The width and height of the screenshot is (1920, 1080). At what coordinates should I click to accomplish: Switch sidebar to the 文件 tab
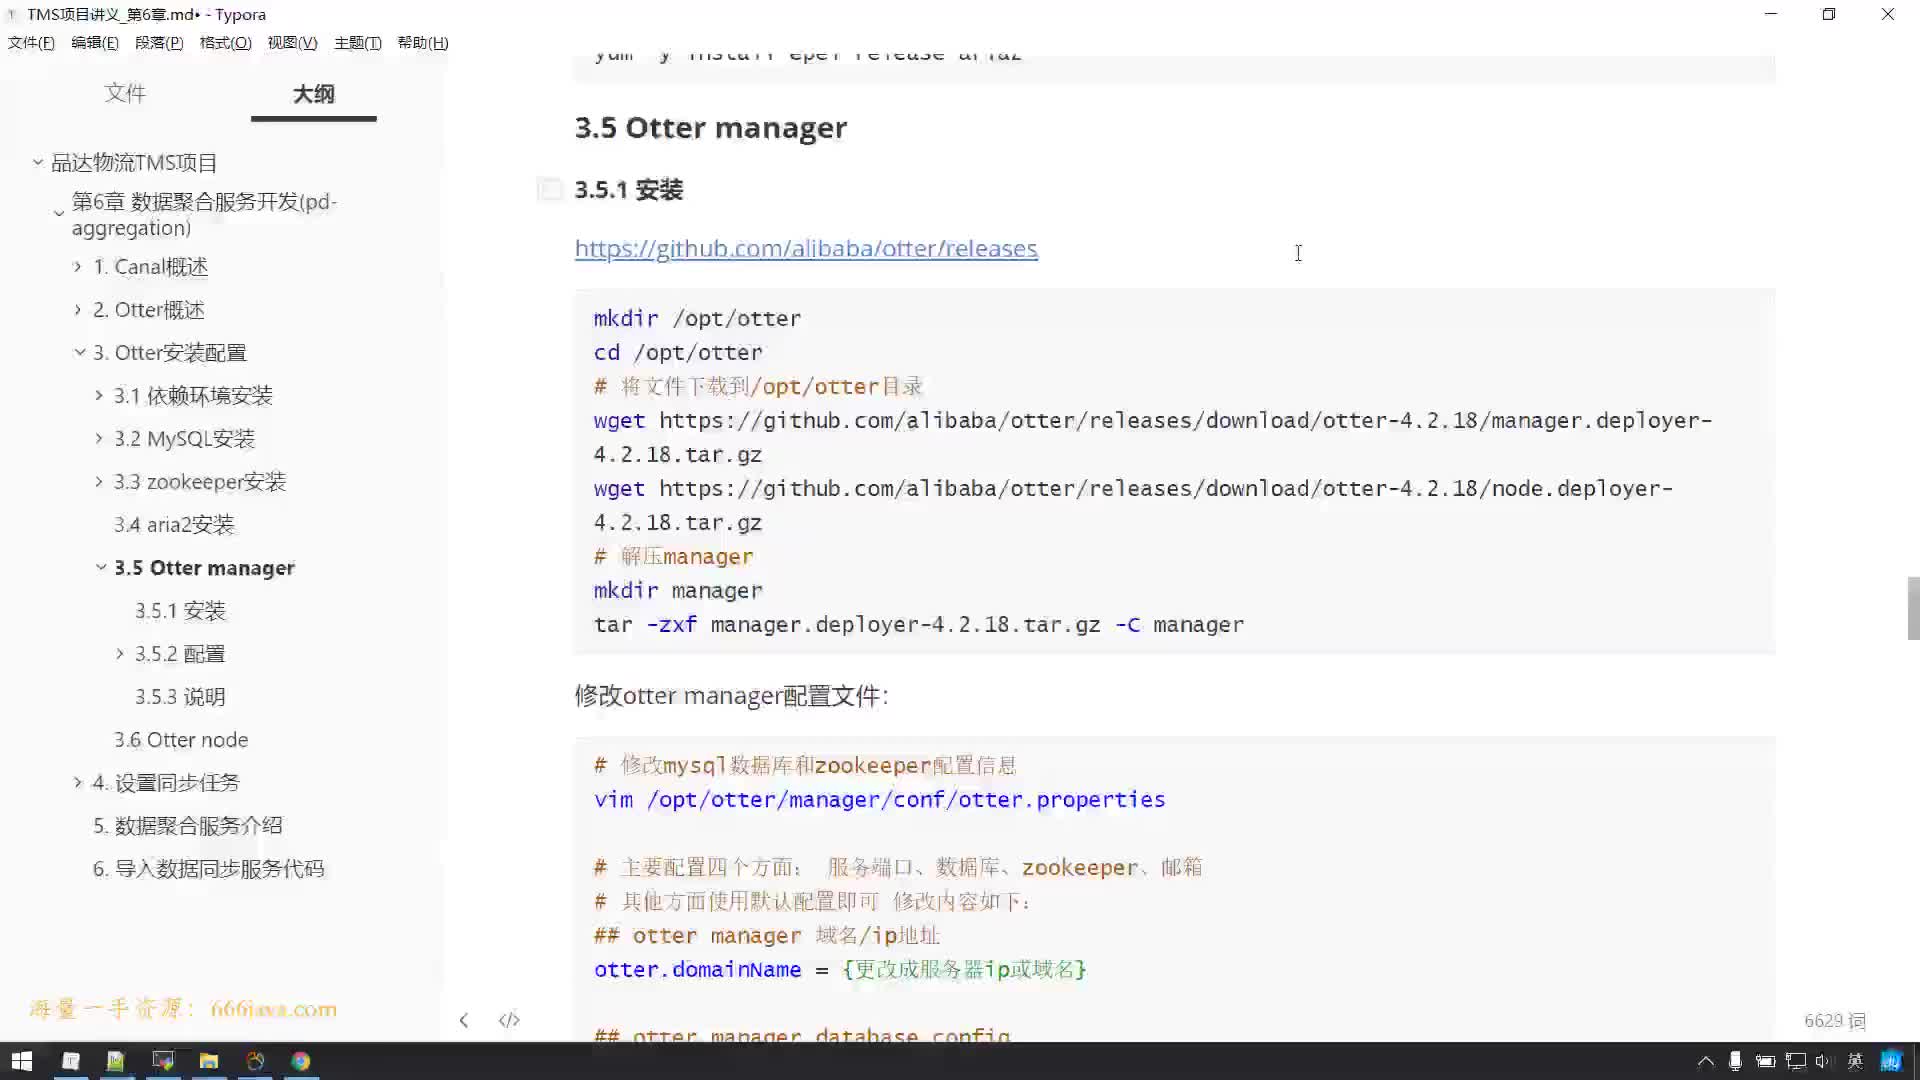click(x=125, y=93)
